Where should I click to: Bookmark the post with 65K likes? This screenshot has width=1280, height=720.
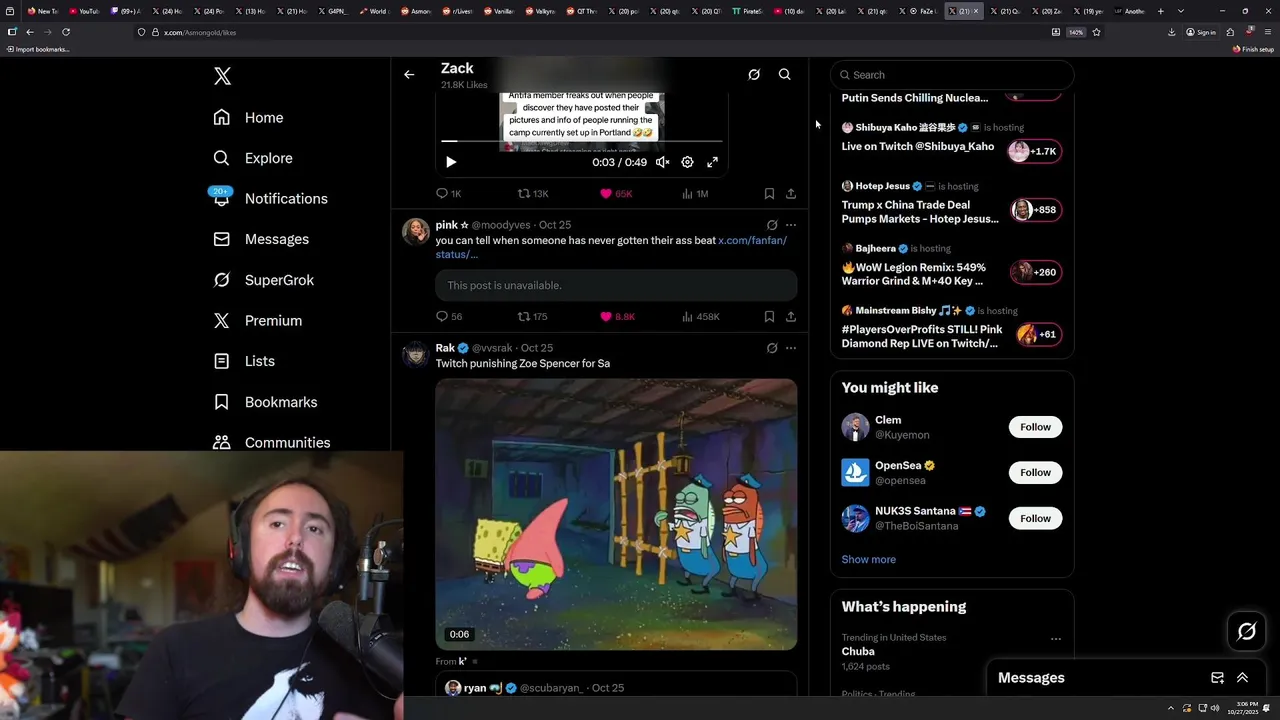click(769, 193)
